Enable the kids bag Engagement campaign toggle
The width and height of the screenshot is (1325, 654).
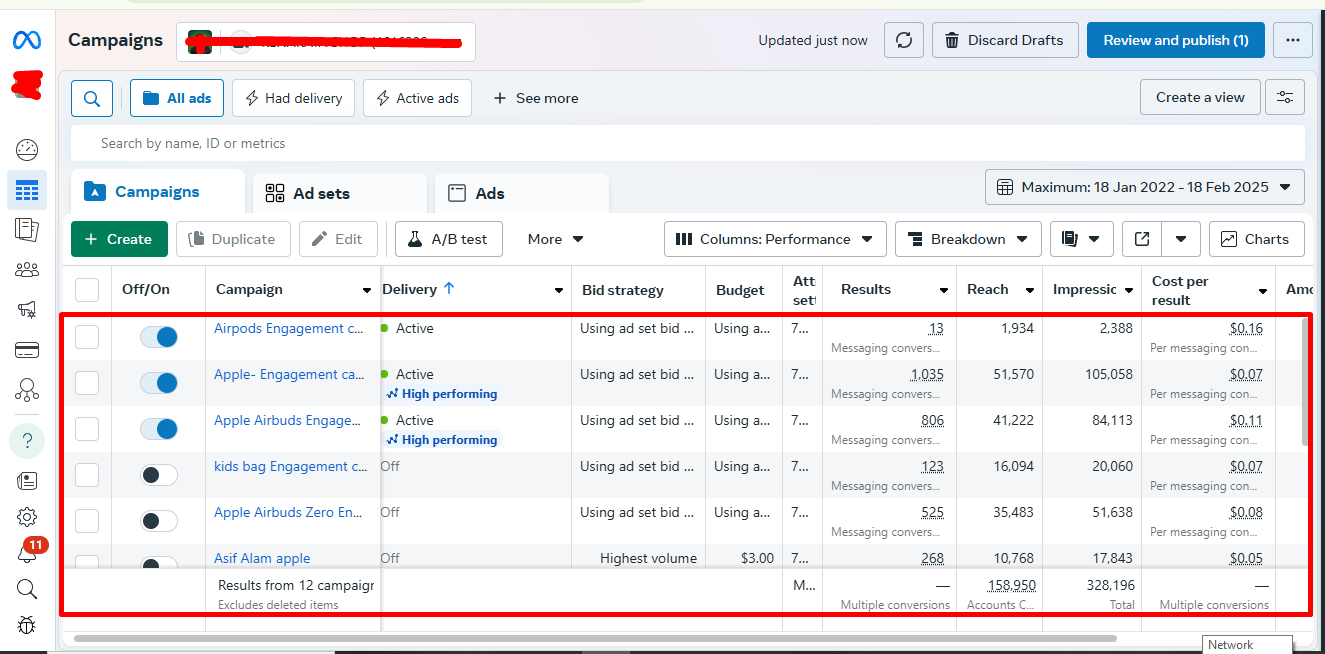[x=158, y=475]
